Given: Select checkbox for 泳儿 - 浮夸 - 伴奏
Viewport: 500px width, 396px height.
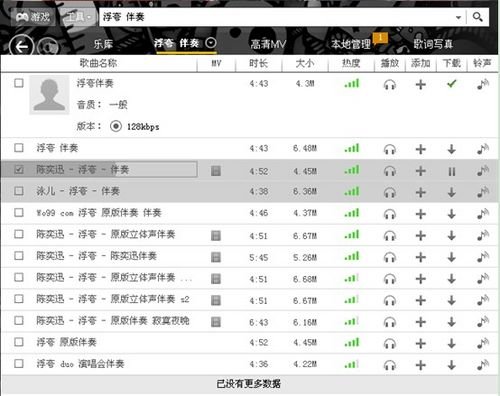Looking at the screenshot, I should click(x=19, y=191).
